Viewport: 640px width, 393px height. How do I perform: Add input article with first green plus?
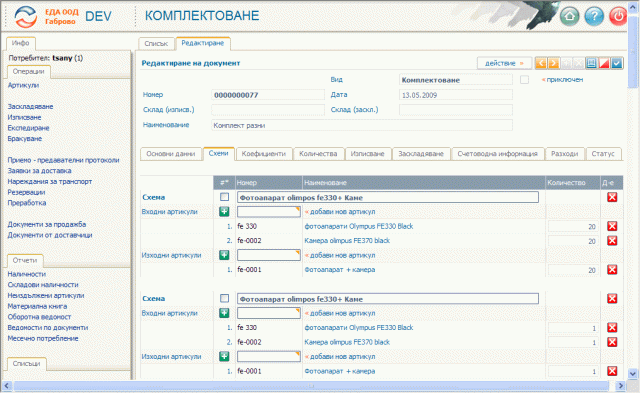[x=224, y=211]
